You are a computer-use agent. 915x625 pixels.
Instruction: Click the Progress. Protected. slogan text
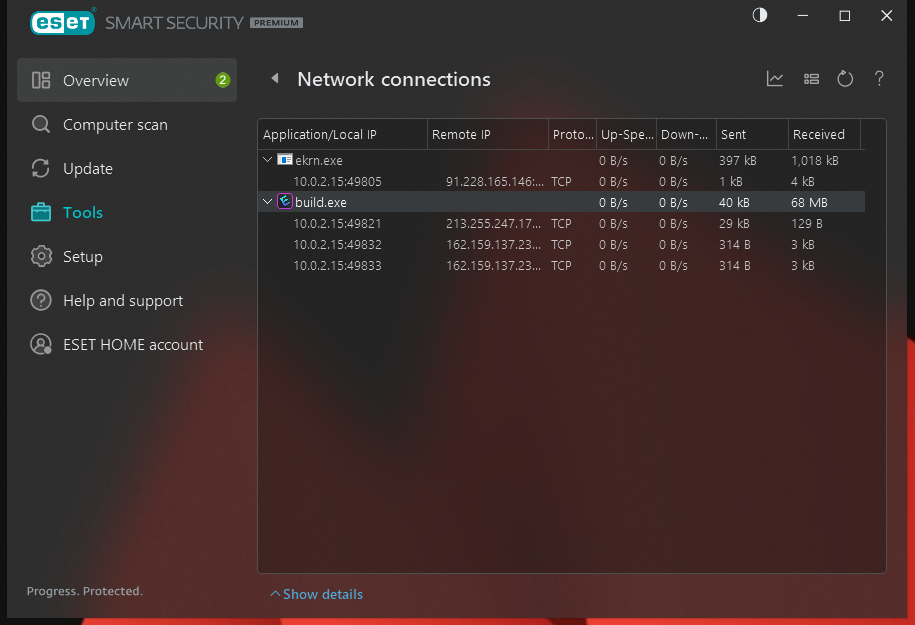click(85, 591)
